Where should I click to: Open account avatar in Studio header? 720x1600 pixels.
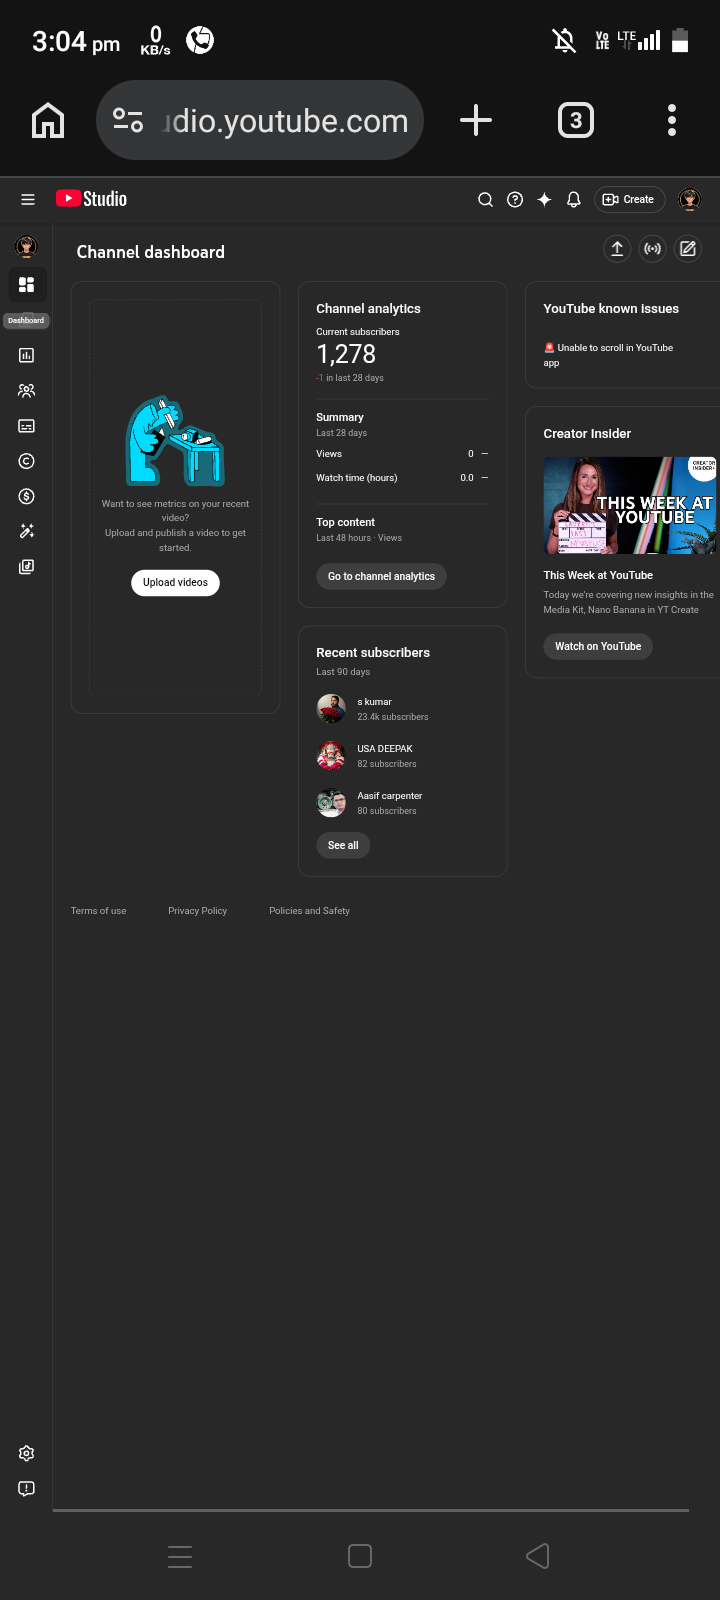(690, 199)
